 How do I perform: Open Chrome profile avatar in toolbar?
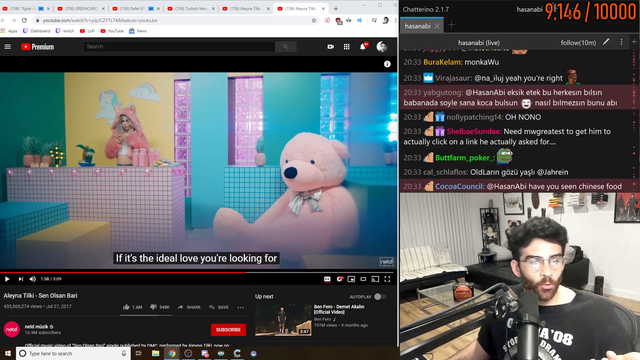(385, 20)
